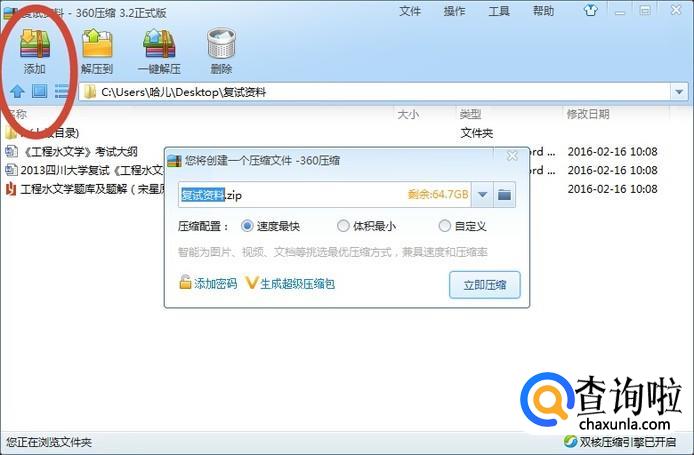Select 速度最快 compression option
This screenshot has width=694, height=455.
coord(247,226)
